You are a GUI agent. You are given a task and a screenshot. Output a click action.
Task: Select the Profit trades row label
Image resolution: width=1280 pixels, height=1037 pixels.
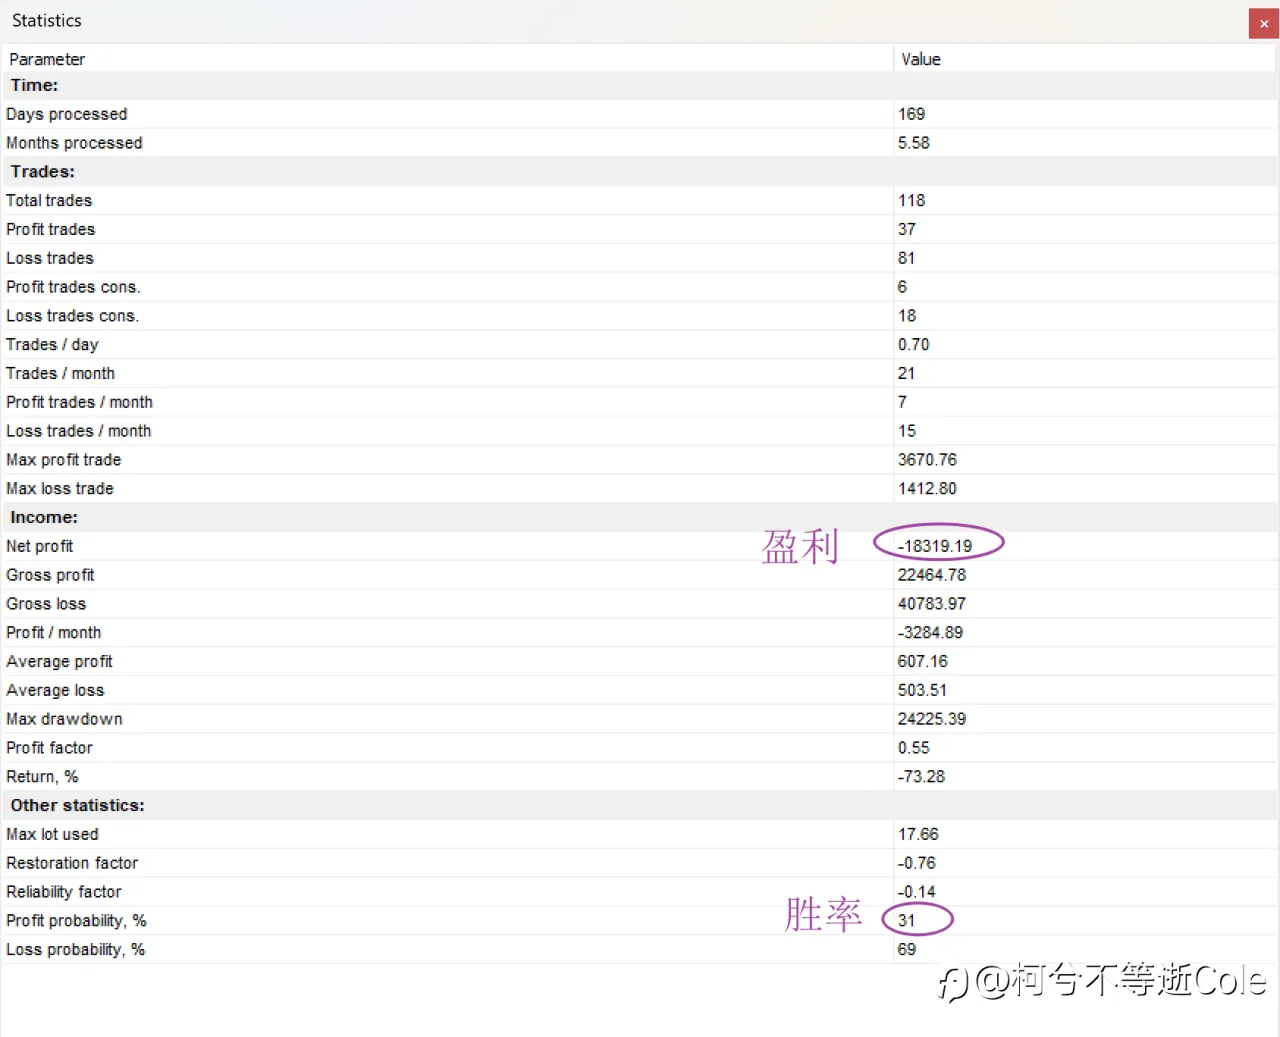click(50, 229)
